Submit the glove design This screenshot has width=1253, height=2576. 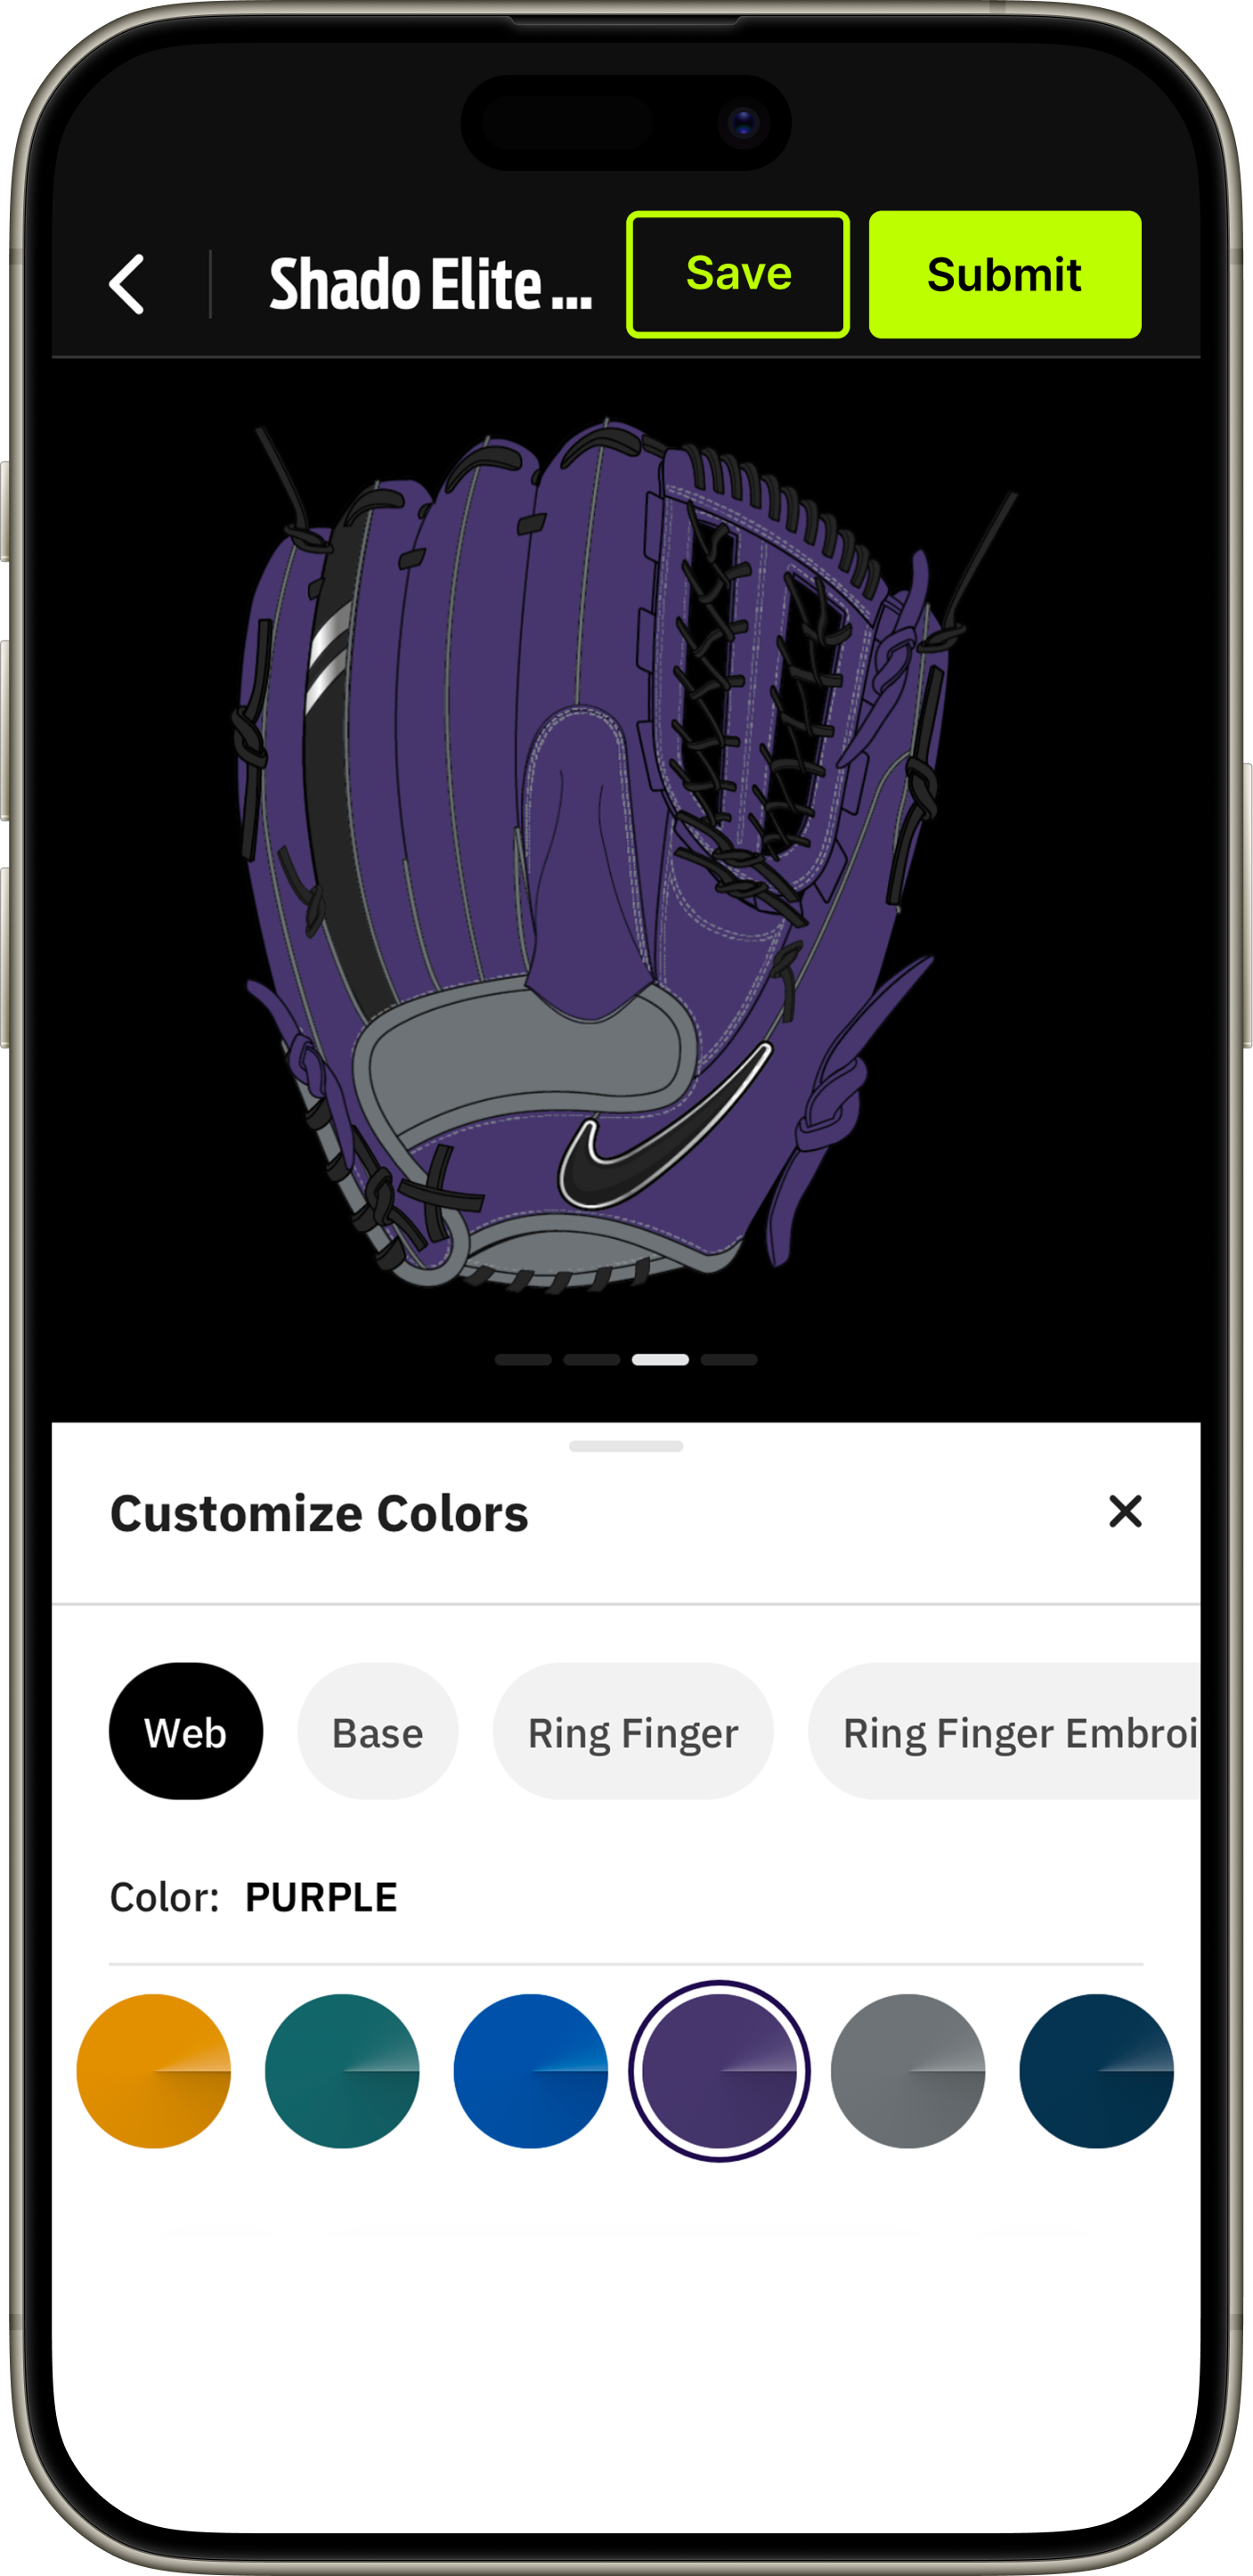tap(1004, 274)
